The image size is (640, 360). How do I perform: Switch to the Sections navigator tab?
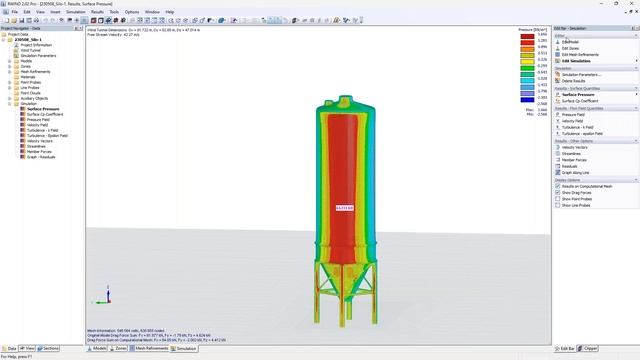[x=48, y=349]
